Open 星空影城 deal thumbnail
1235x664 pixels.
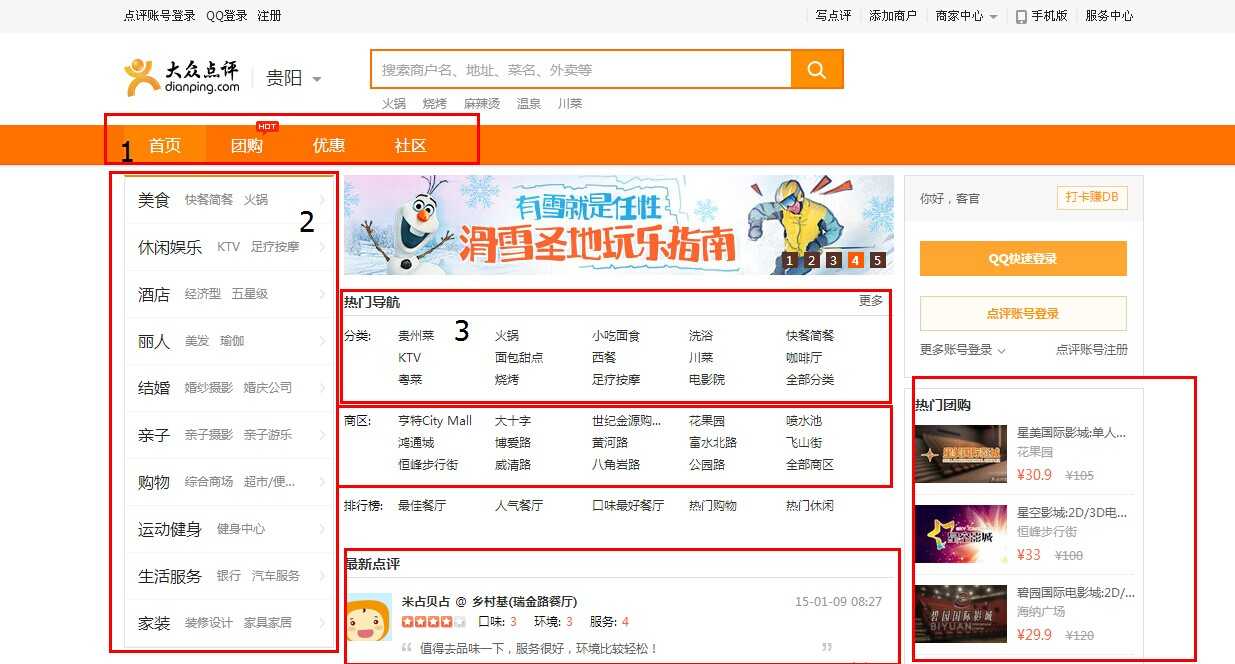tap(961, 533)
